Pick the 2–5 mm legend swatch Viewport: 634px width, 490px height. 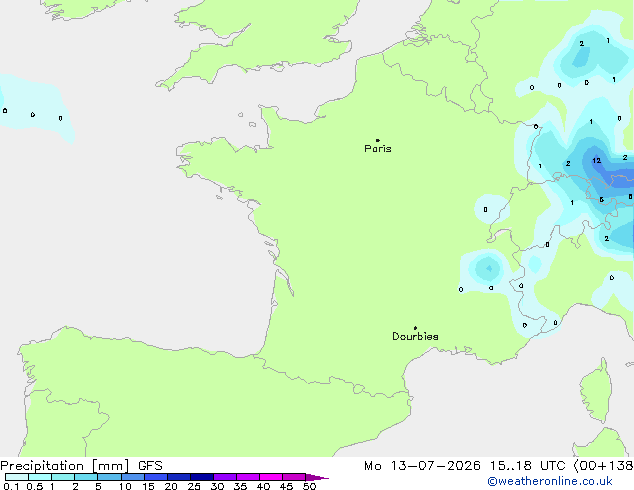coord(86,477)
